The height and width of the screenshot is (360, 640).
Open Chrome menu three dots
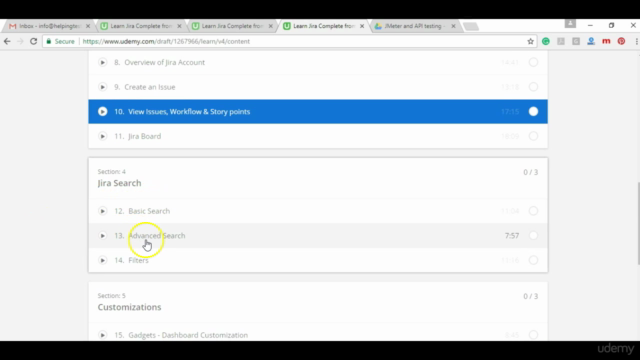[636, 41]
